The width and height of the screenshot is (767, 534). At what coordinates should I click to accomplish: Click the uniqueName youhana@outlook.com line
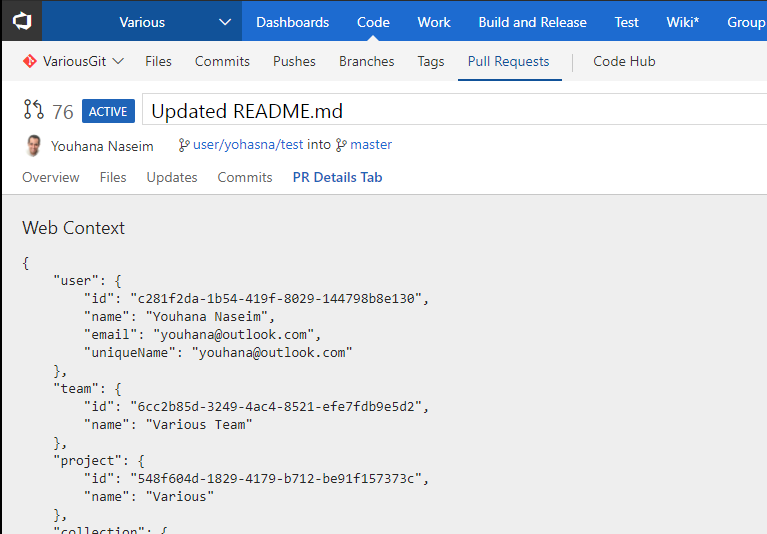point(218,353)
